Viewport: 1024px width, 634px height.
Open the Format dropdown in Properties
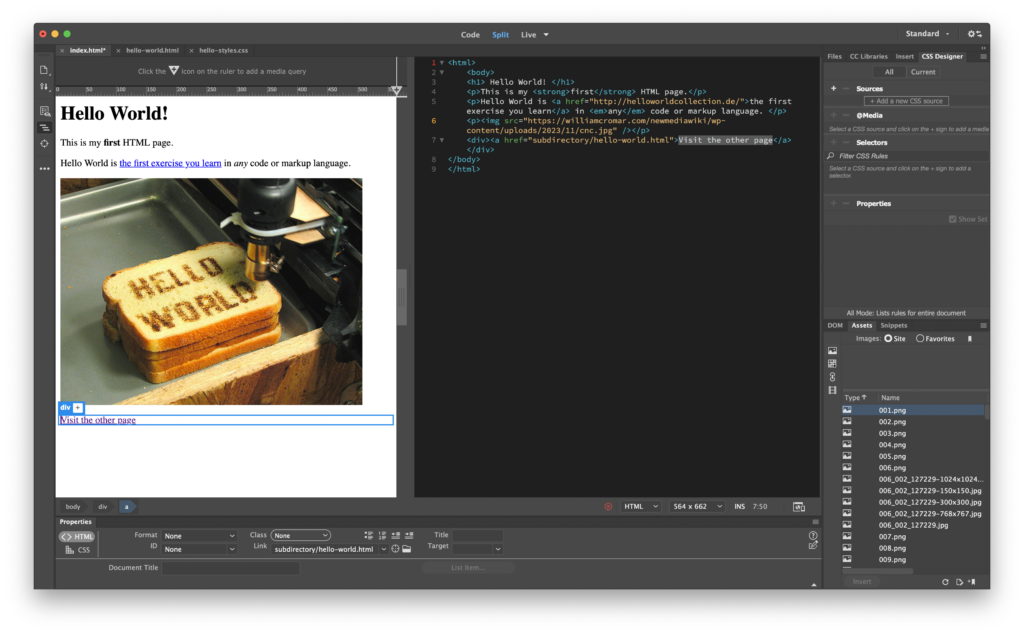(x=200, y=536)
